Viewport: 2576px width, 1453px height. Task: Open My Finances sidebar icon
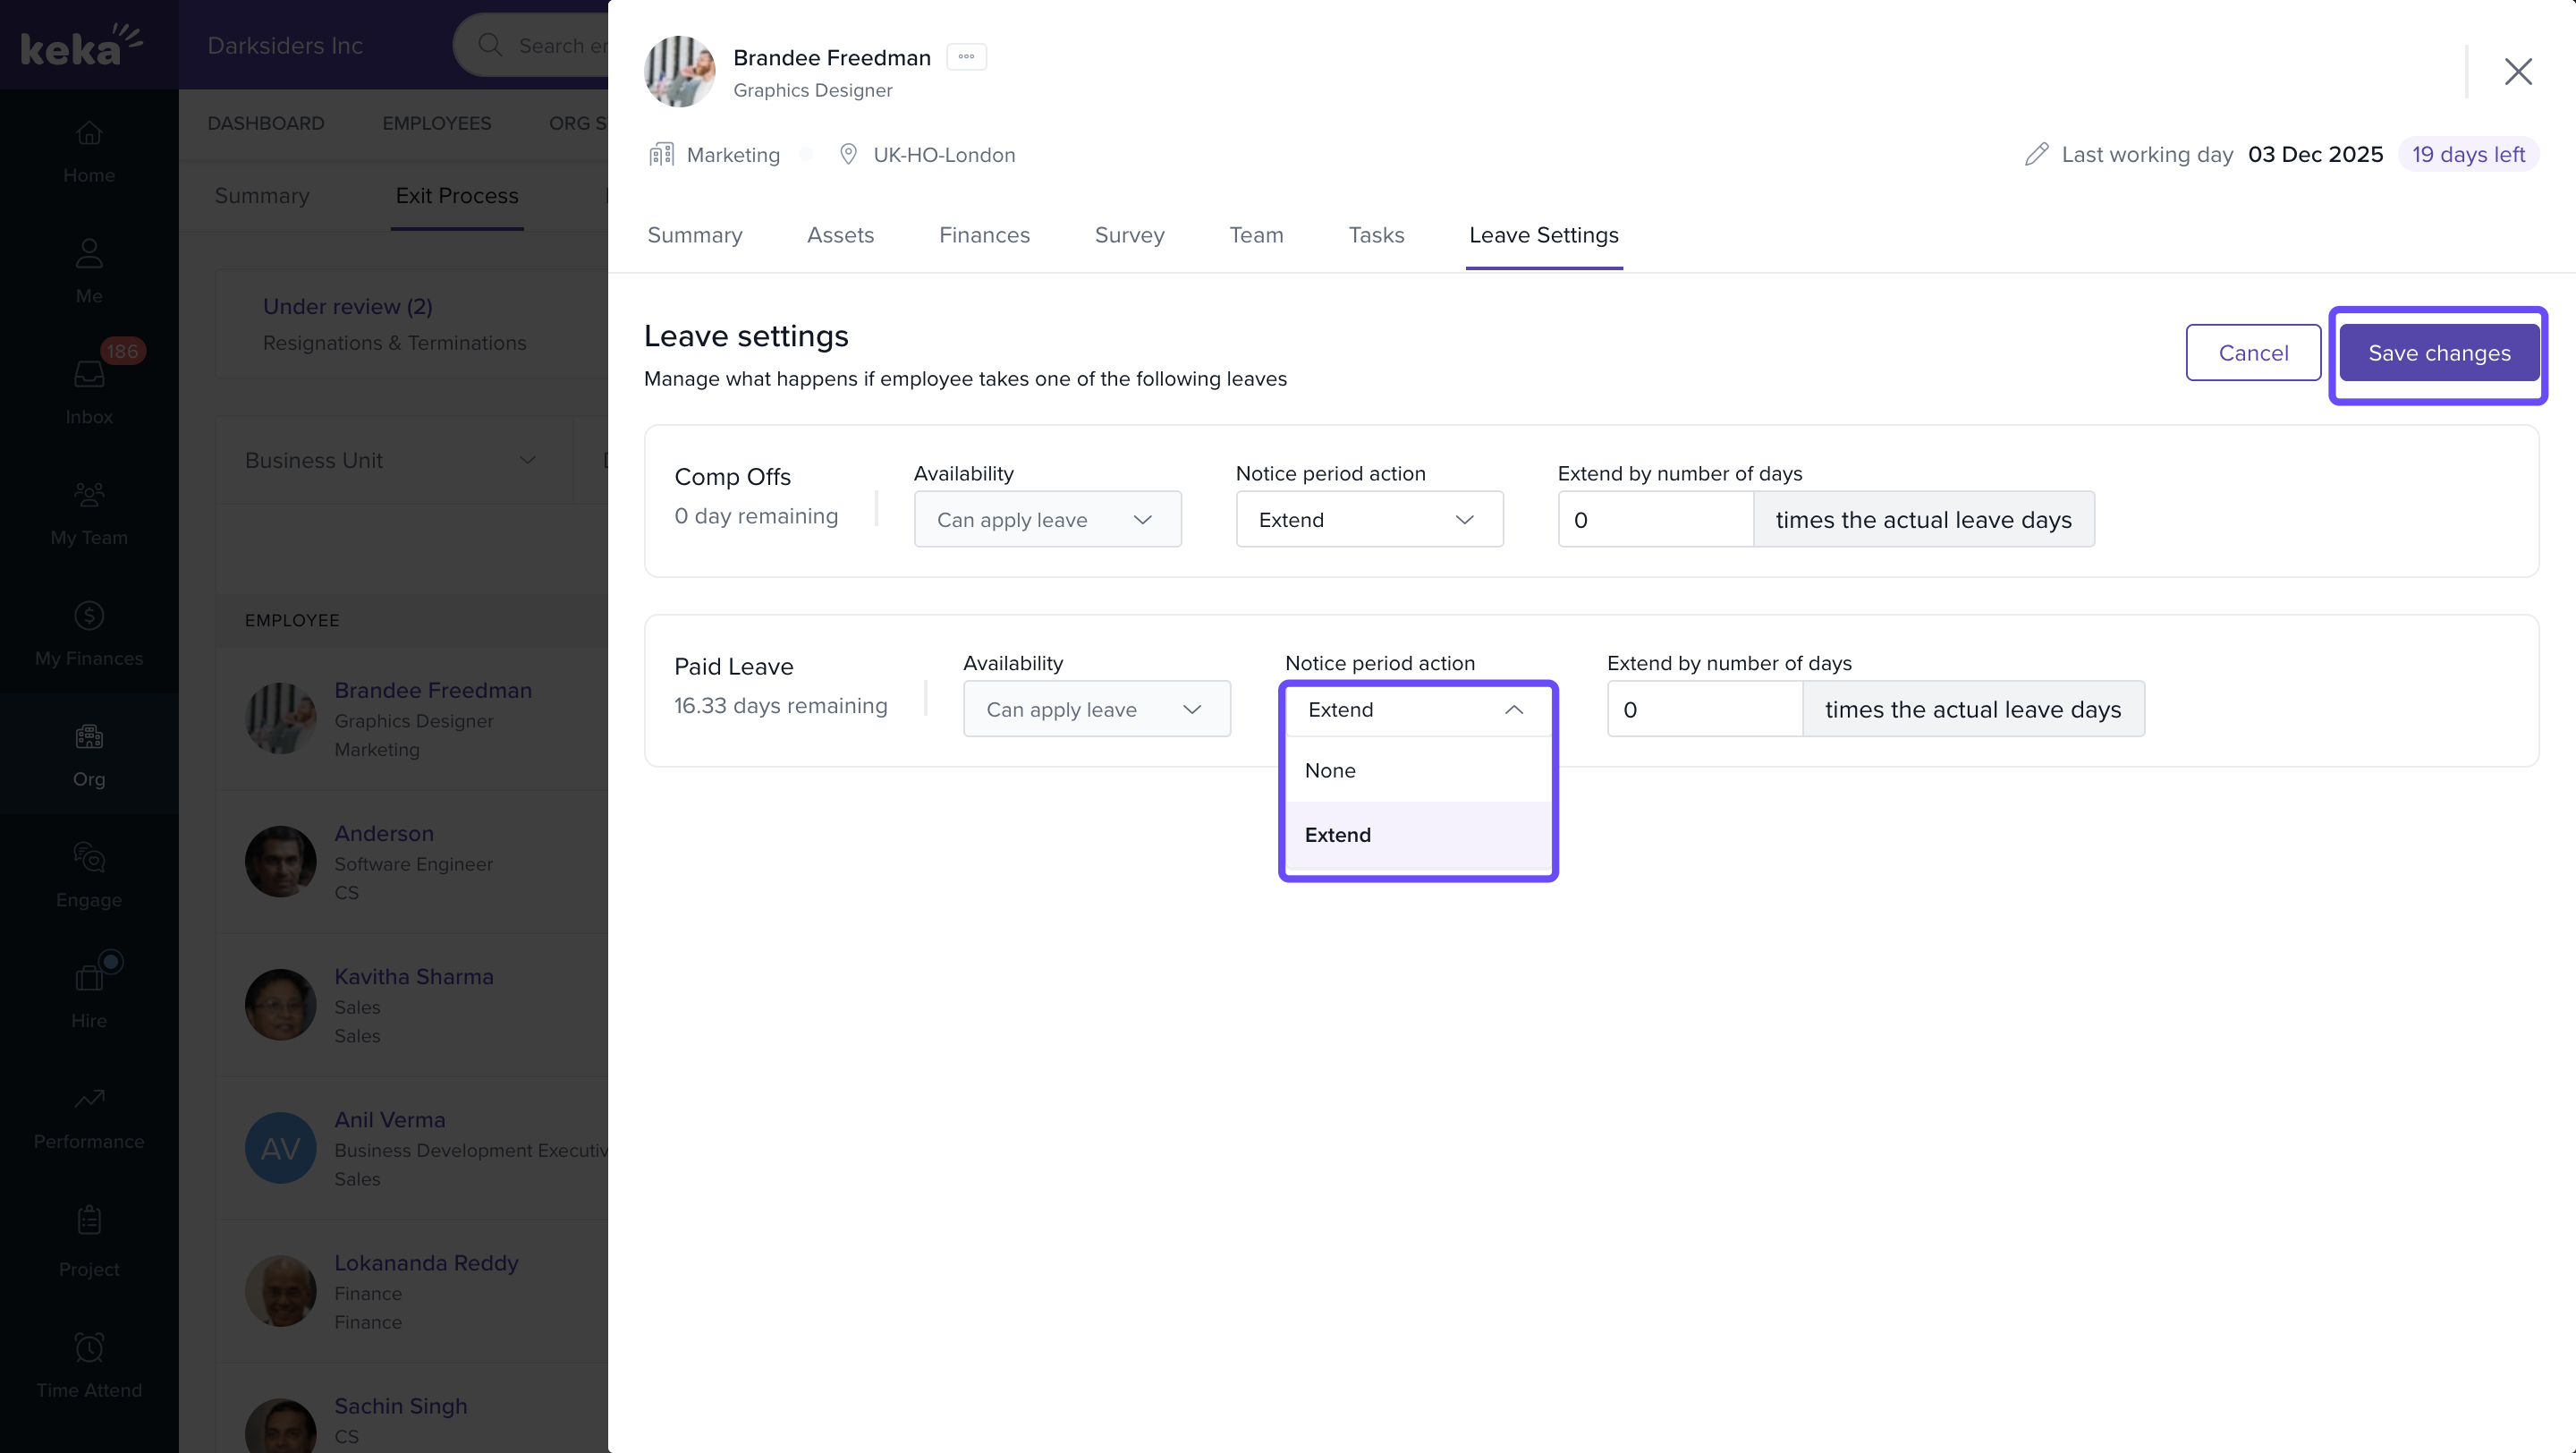pos(89,616)
